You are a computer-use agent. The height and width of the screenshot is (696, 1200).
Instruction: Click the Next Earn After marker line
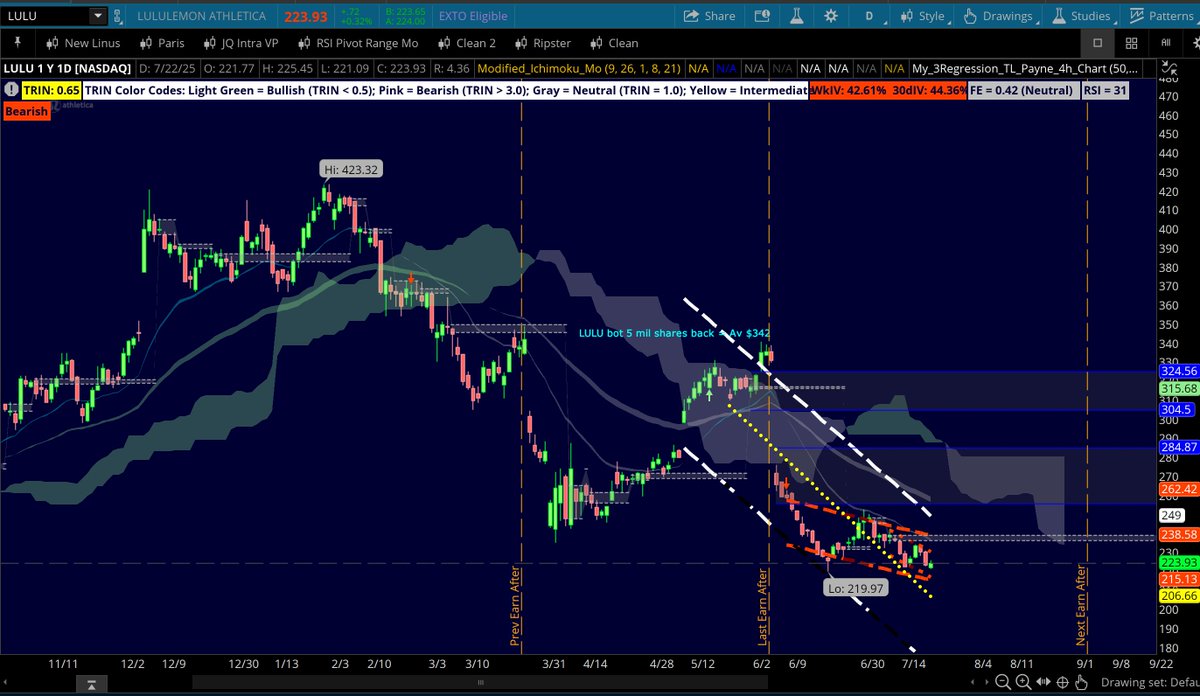coord(1086,380)
